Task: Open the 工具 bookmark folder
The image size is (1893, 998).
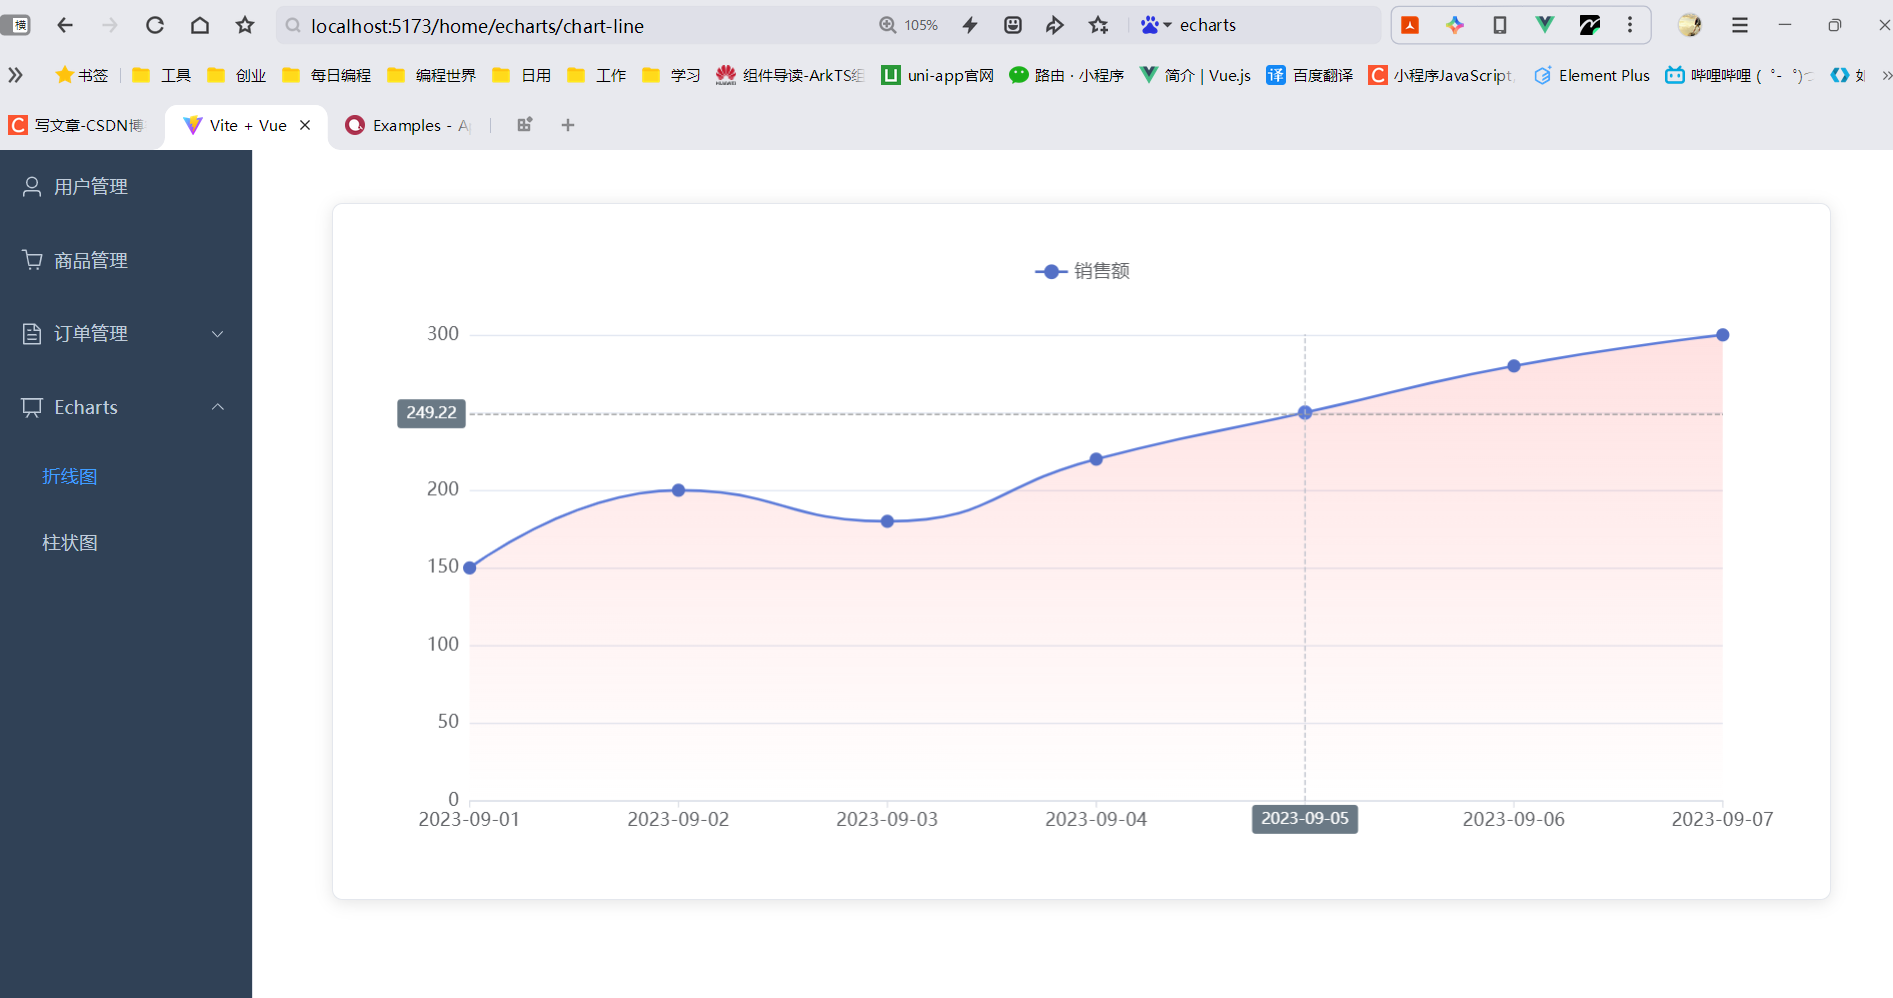Action: click(x=161, y=75)
